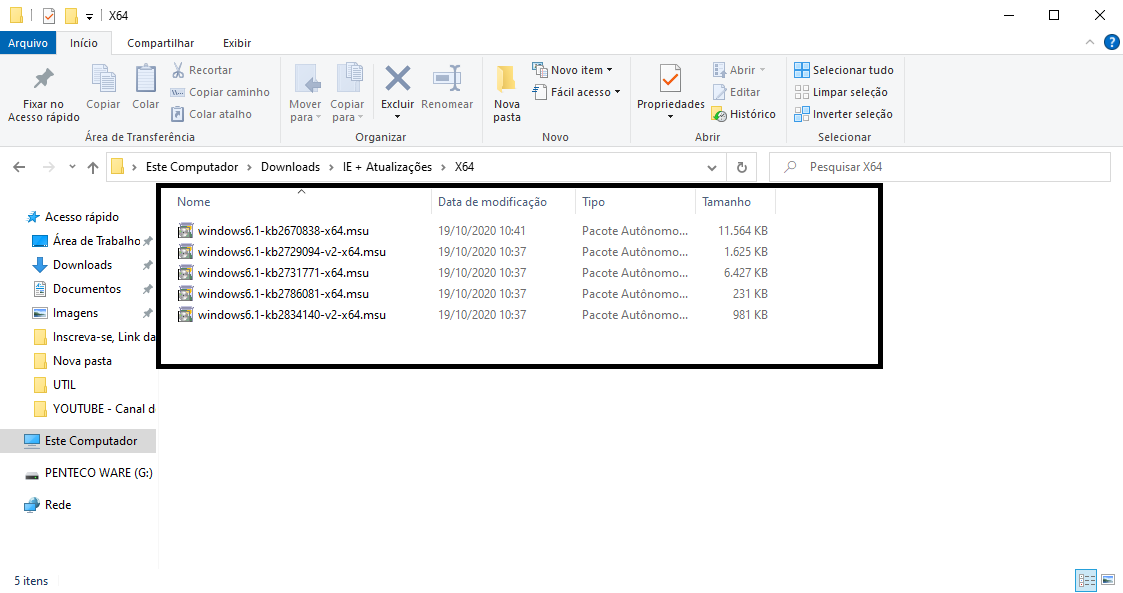Expand the Fácil acesso dropdown

pos(577,92)
